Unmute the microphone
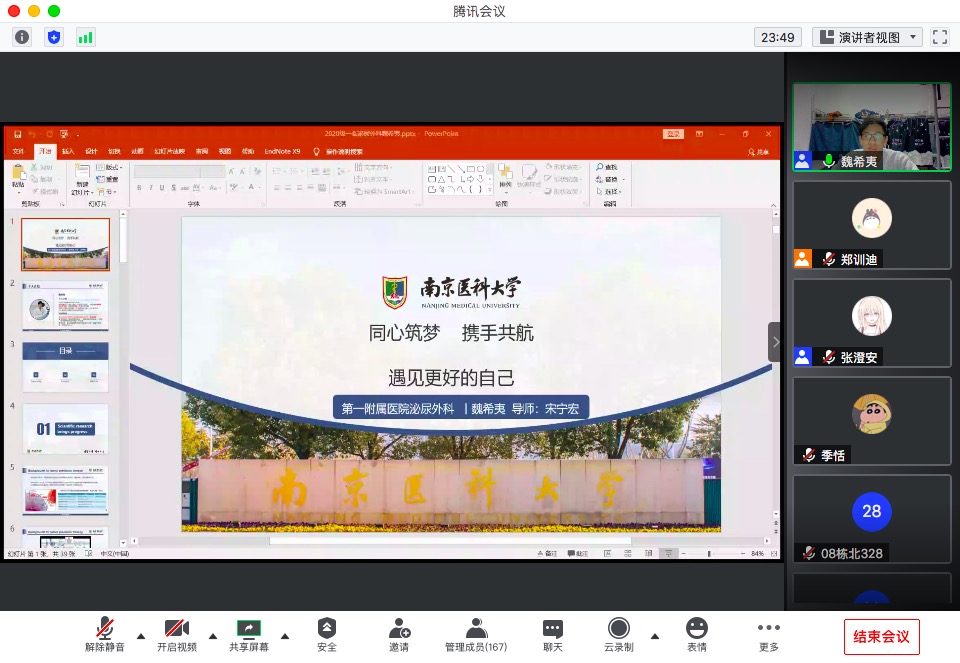The height and width of the screenshot is (663, 960). point(105,635)
